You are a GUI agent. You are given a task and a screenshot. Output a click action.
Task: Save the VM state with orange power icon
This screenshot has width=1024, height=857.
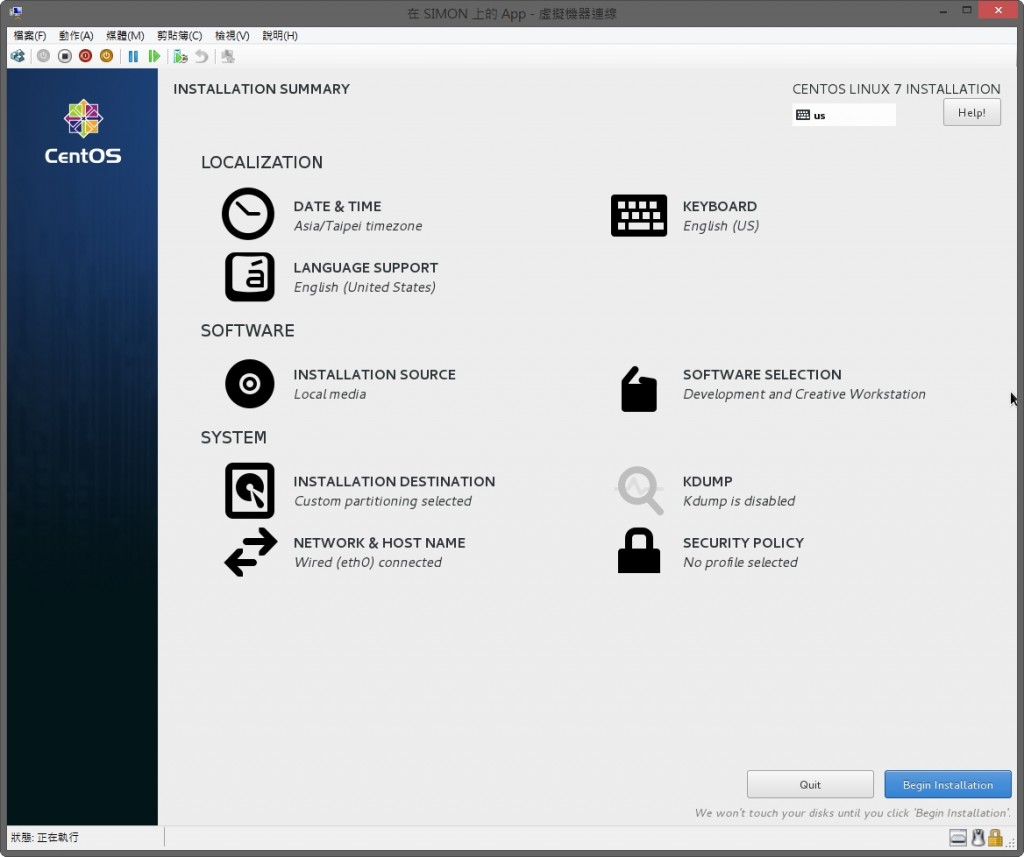click(106, 56)
